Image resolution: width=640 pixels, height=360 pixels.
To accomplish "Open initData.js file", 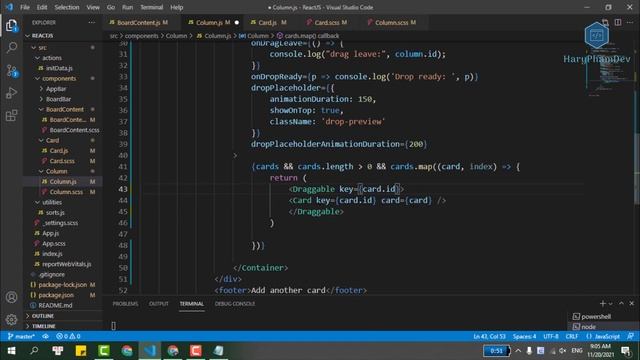I will 59,68.
